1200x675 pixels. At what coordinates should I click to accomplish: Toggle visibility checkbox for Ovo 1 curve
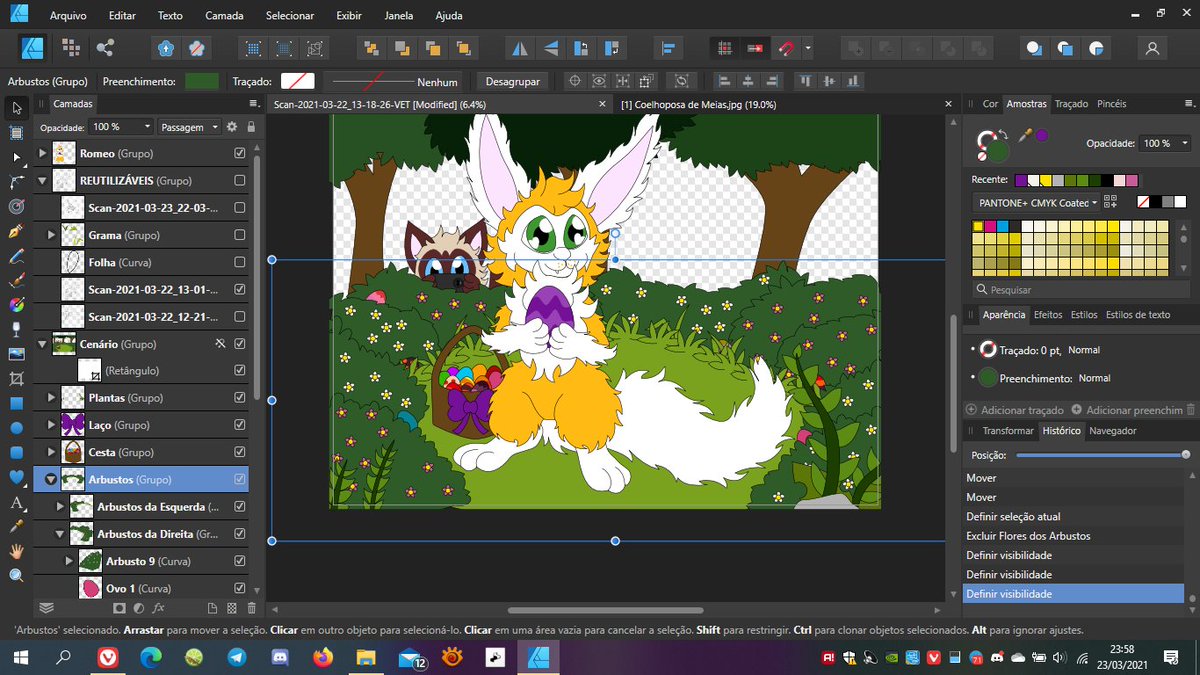pos(239,588)
